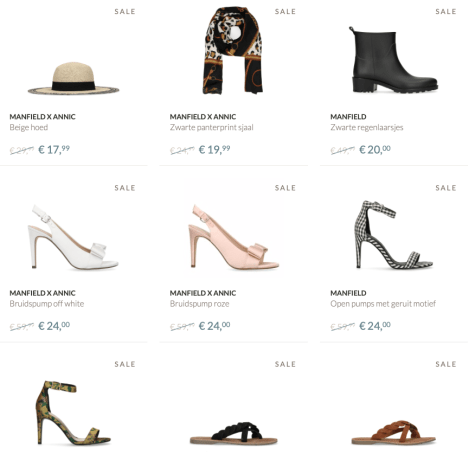Open the beige hat product image
This screenshot has height=466, width=475.
(73, 78)
